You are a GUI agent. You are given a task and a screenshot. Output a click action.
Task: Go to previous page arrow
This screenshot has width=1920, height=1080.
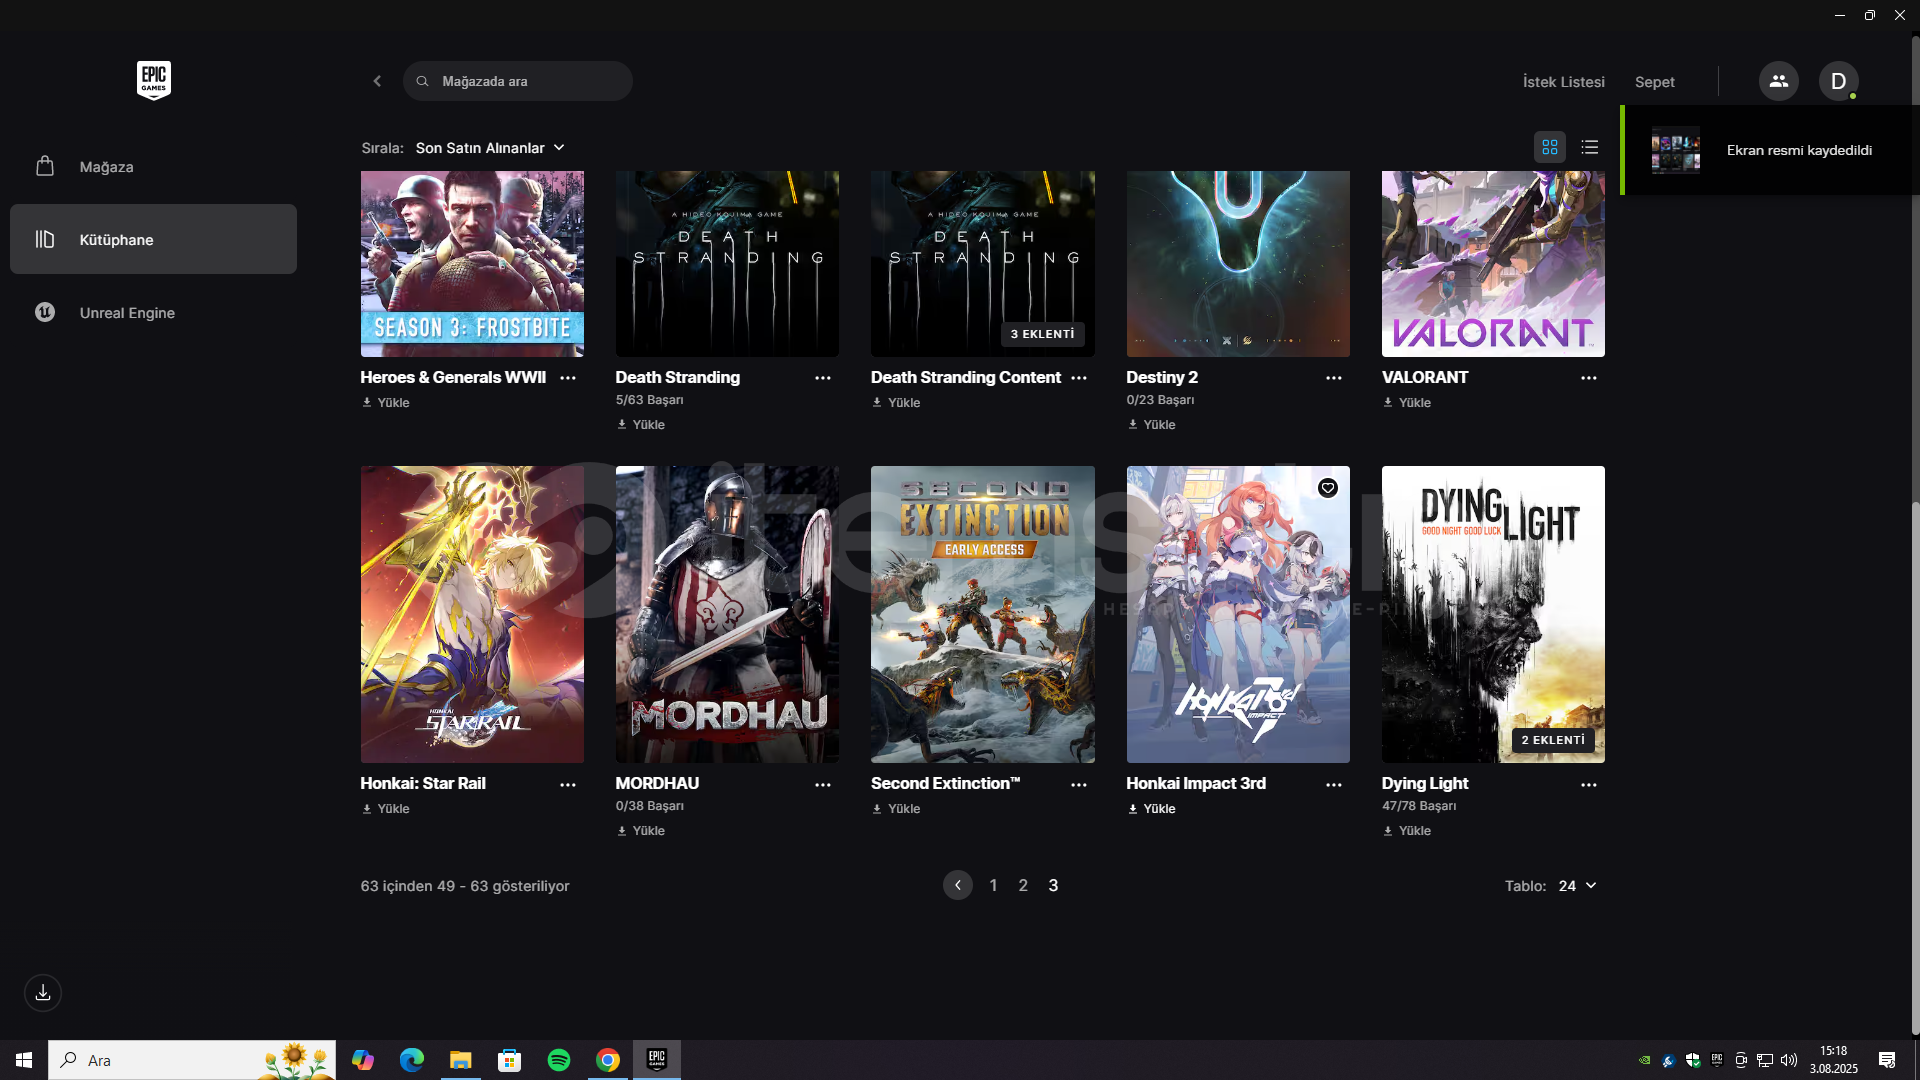click(x=958, y=885)
